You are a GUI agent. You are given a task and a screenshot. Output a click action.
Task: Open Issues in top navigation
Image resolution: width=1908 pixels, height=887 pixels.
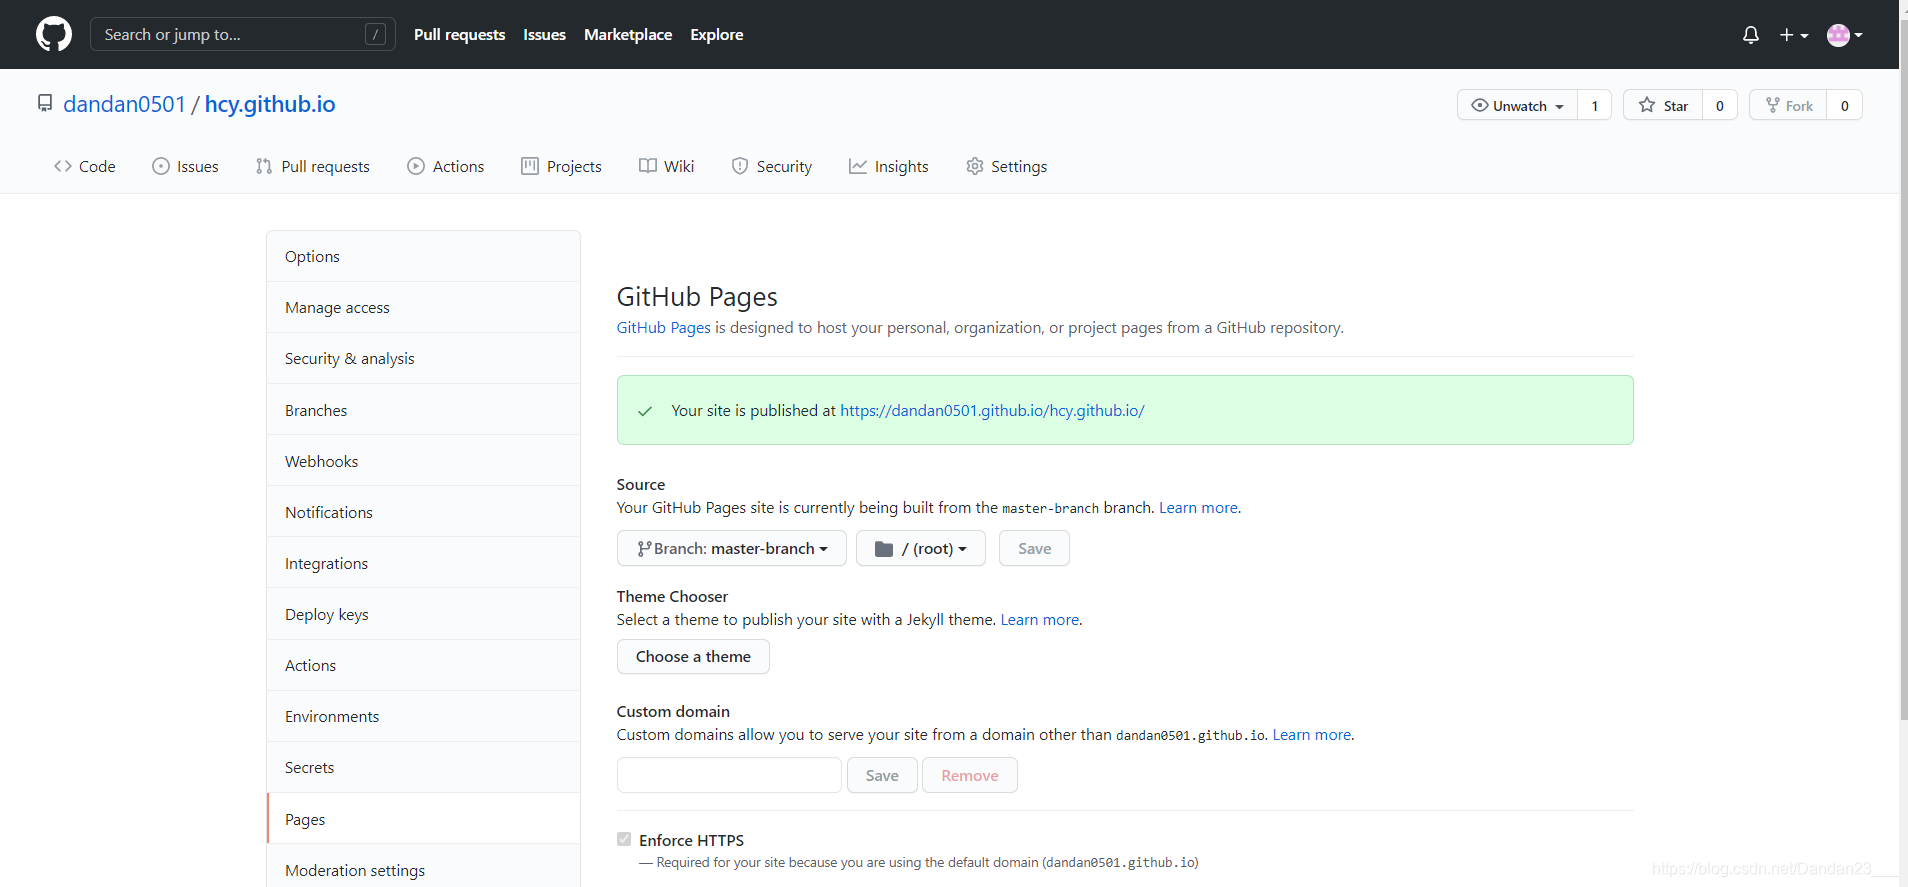tap(544, 34)
